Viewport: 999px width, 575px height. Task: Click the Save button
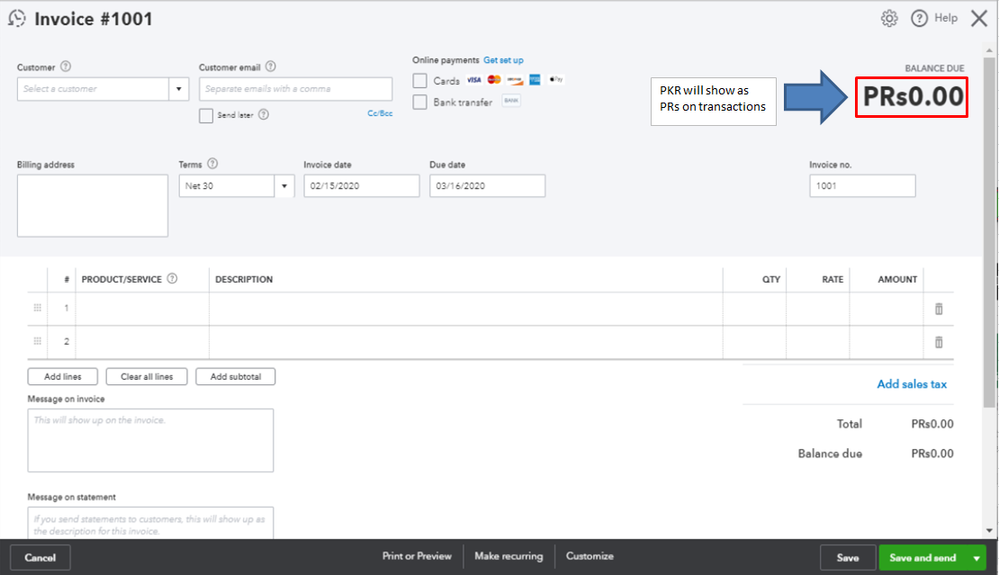click(847, 558)
